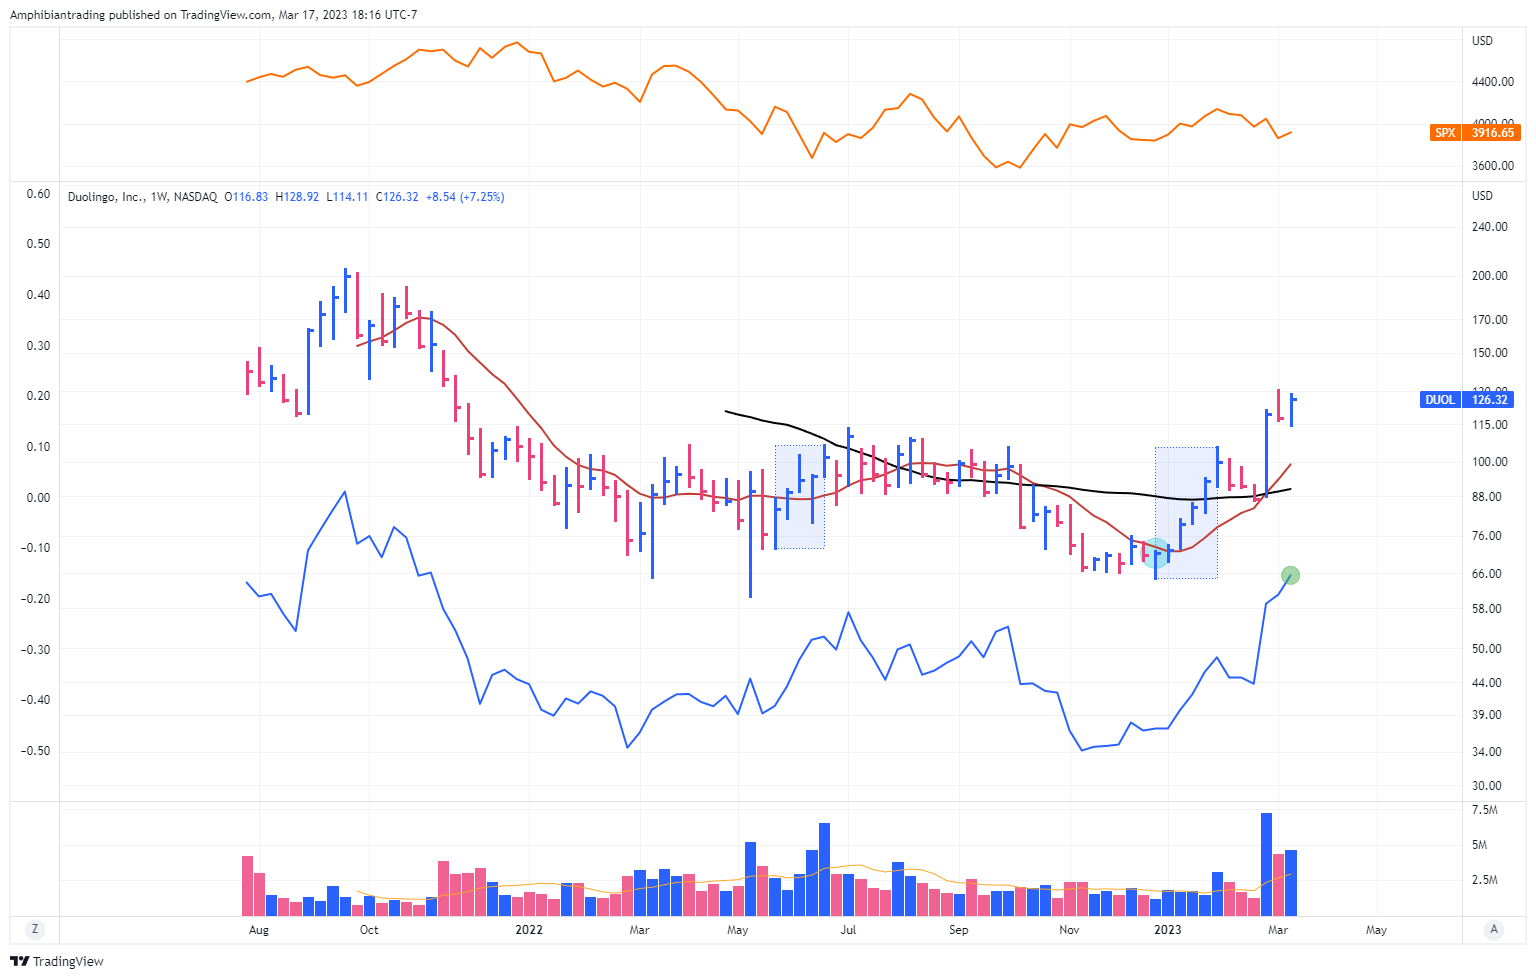
Task: Click the 66.00 price axis label
Action: [1487, 574]
